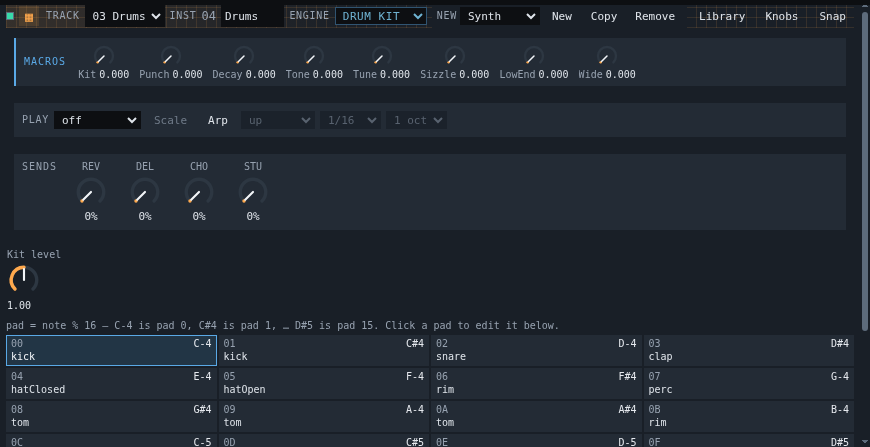Select pad 03 clap
The width and height of the screenshot is (870, 447).
tap(748, 350)
